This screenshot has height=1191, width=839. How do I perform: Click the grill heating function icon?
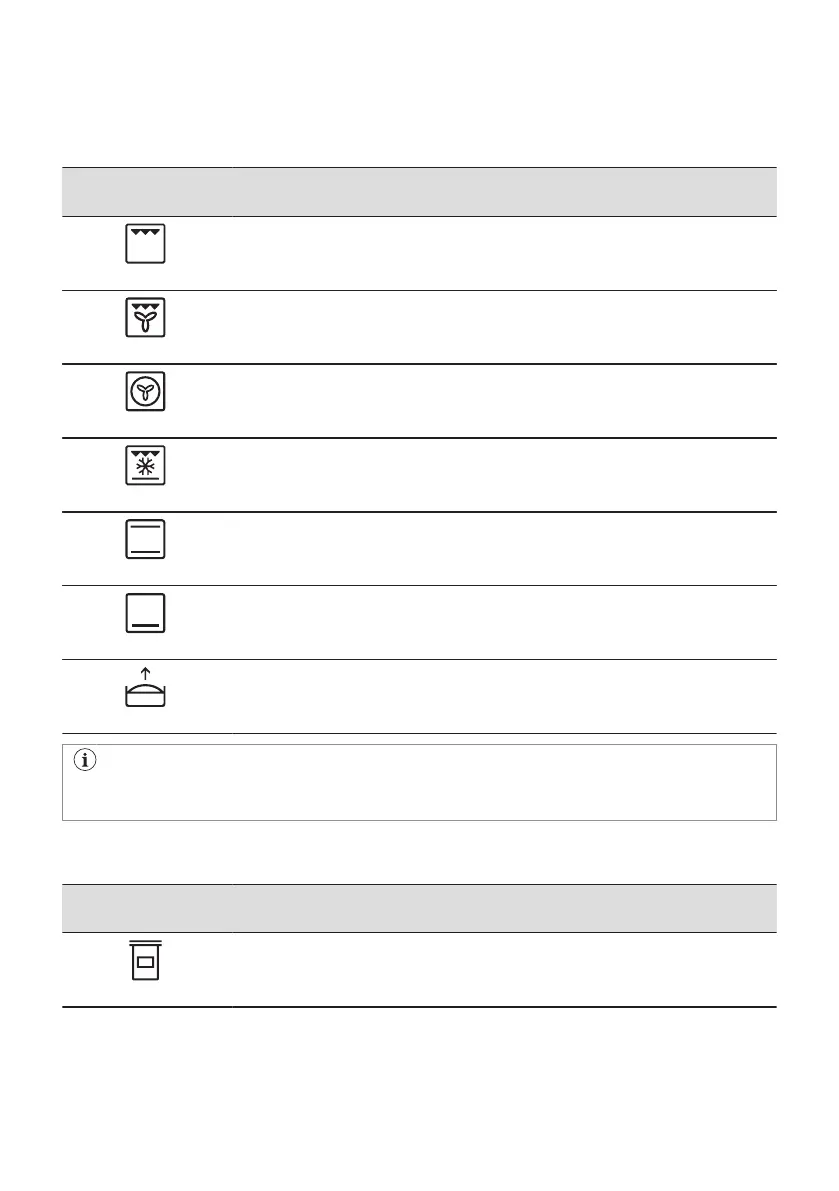pos(146,244)
